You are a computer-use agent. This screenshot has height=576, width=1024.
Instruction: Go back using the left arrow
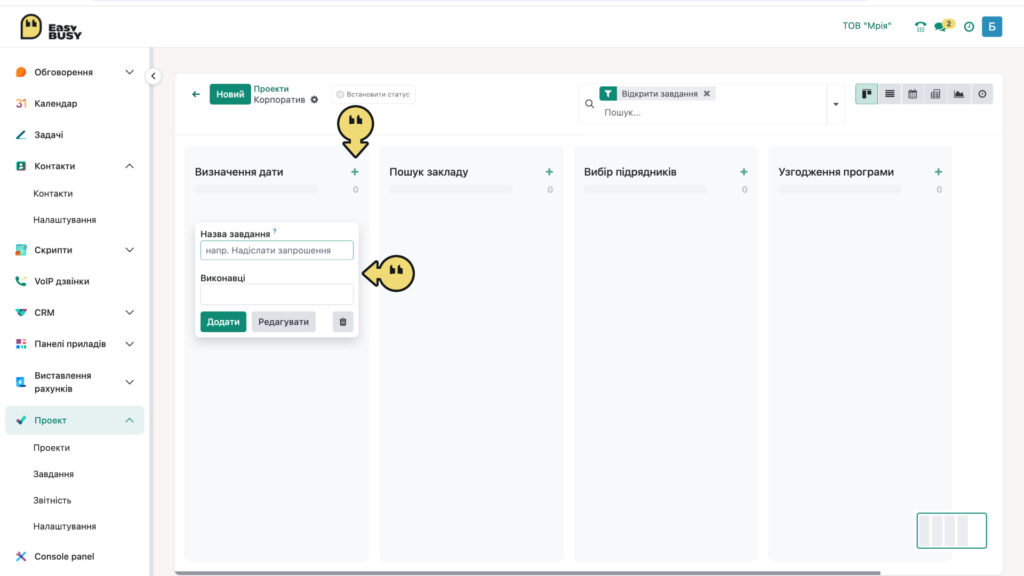tap(196, 94)
